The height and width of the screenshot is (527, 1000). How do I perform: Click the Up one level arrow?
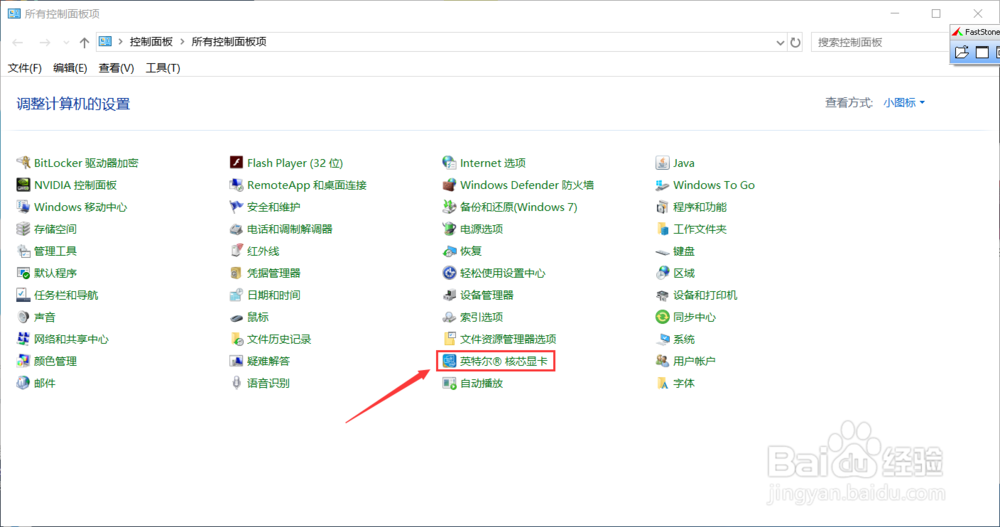click(x=84, y=43)
